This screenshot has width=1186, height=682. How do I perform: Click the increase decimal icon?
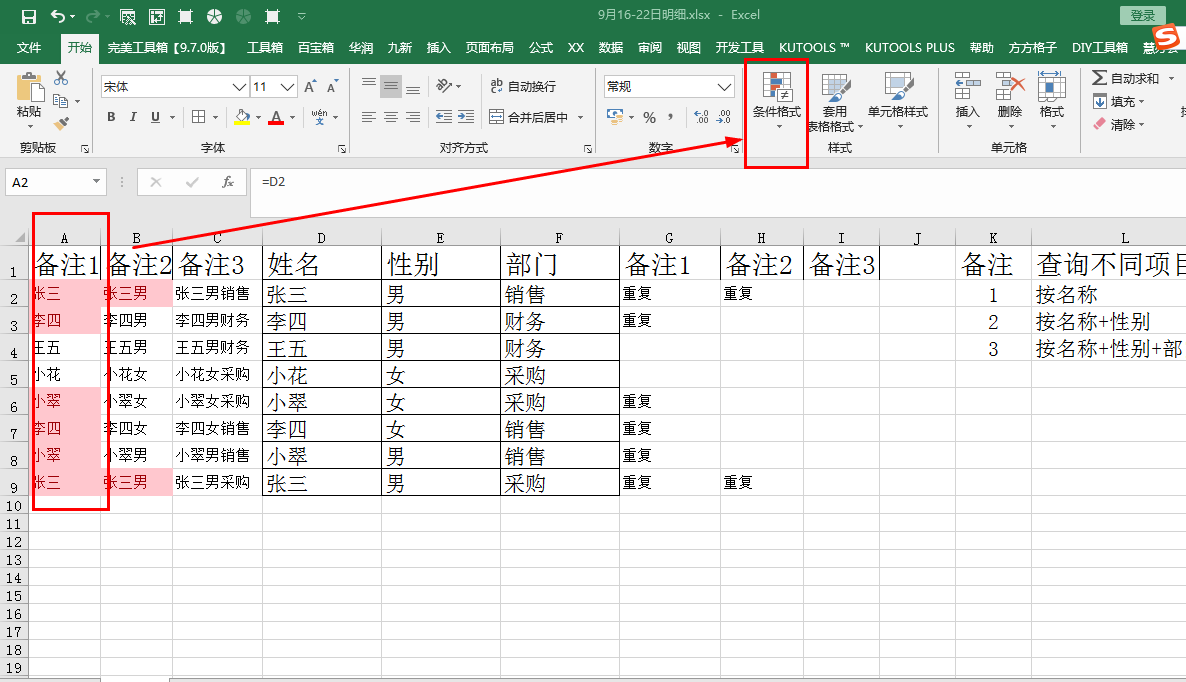point(701,117)
